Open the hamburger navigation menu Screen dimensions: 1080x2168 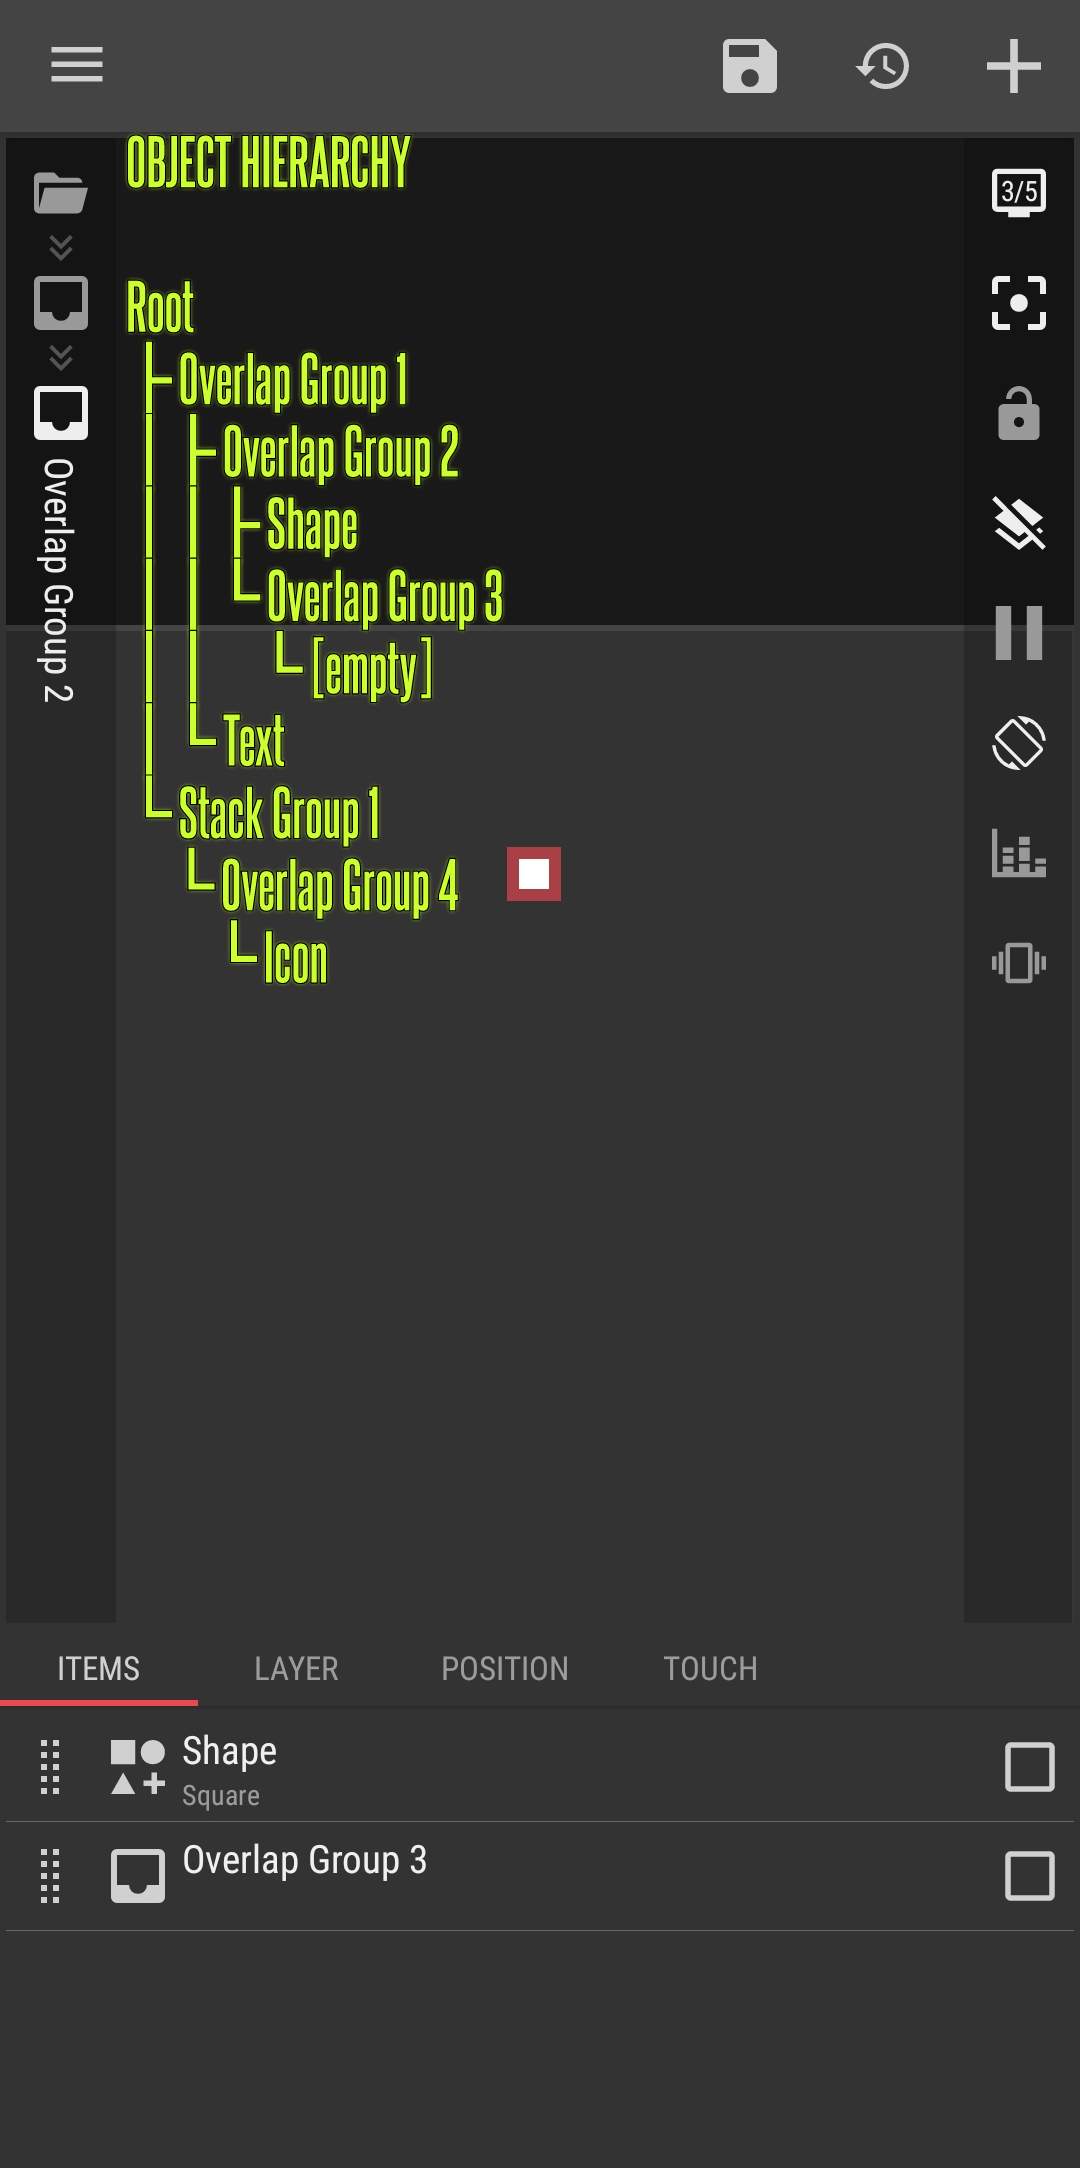[77, 65]
